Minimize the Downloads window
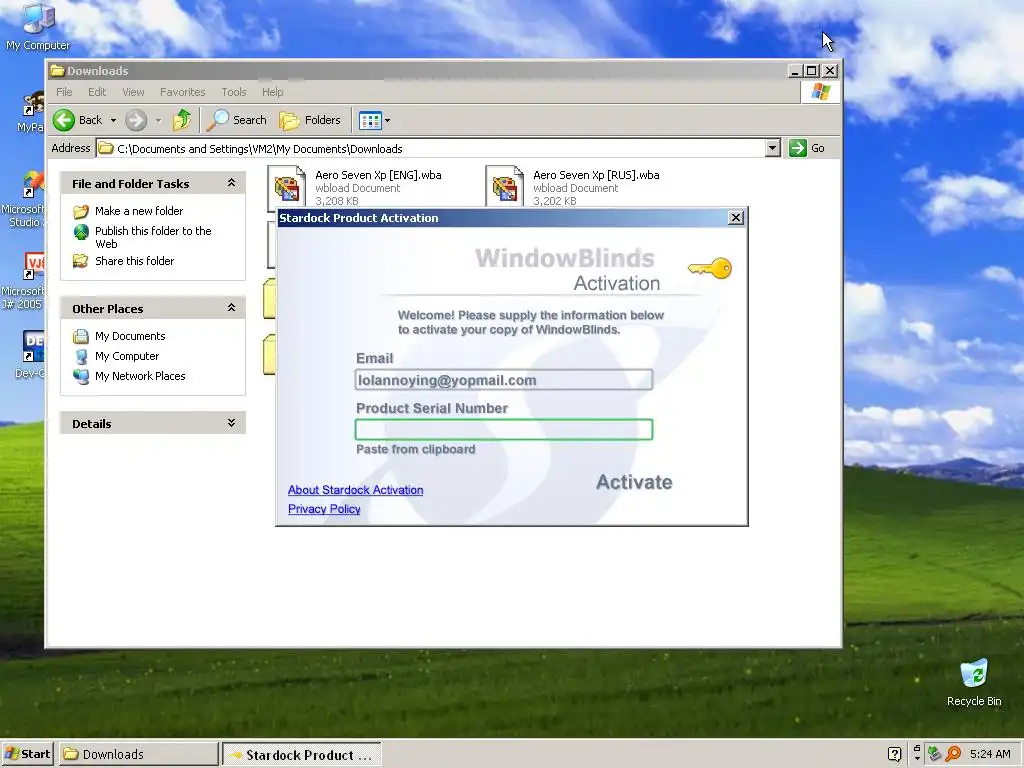 coord(794,71)
